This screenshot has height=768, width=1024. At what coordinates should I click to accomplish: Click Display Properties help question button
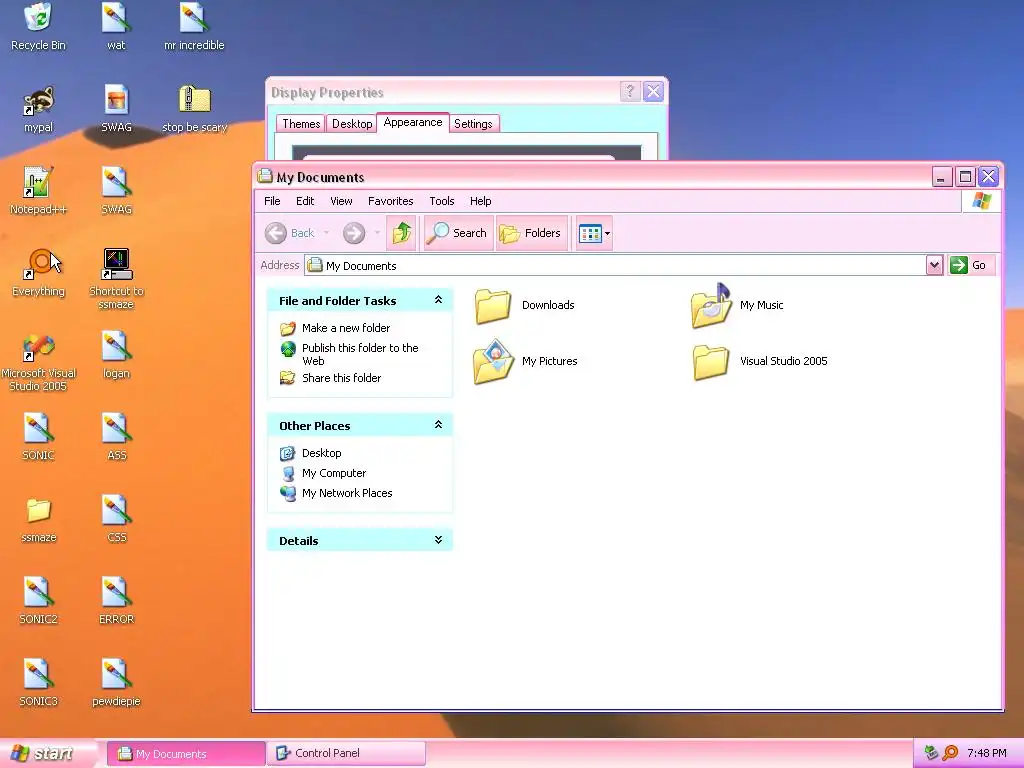coord(630,91)
